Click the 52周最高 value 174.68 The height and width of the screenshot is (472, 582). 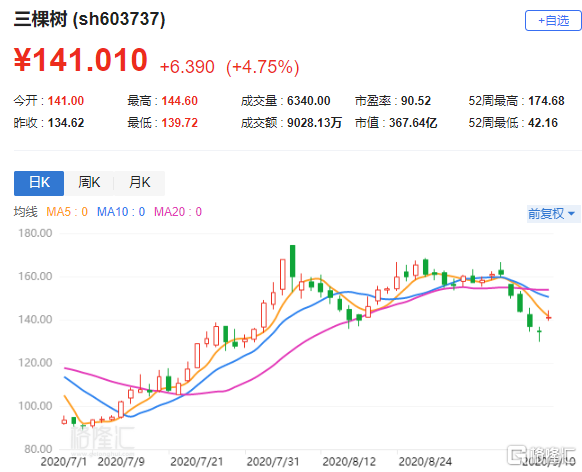(546, 101)
